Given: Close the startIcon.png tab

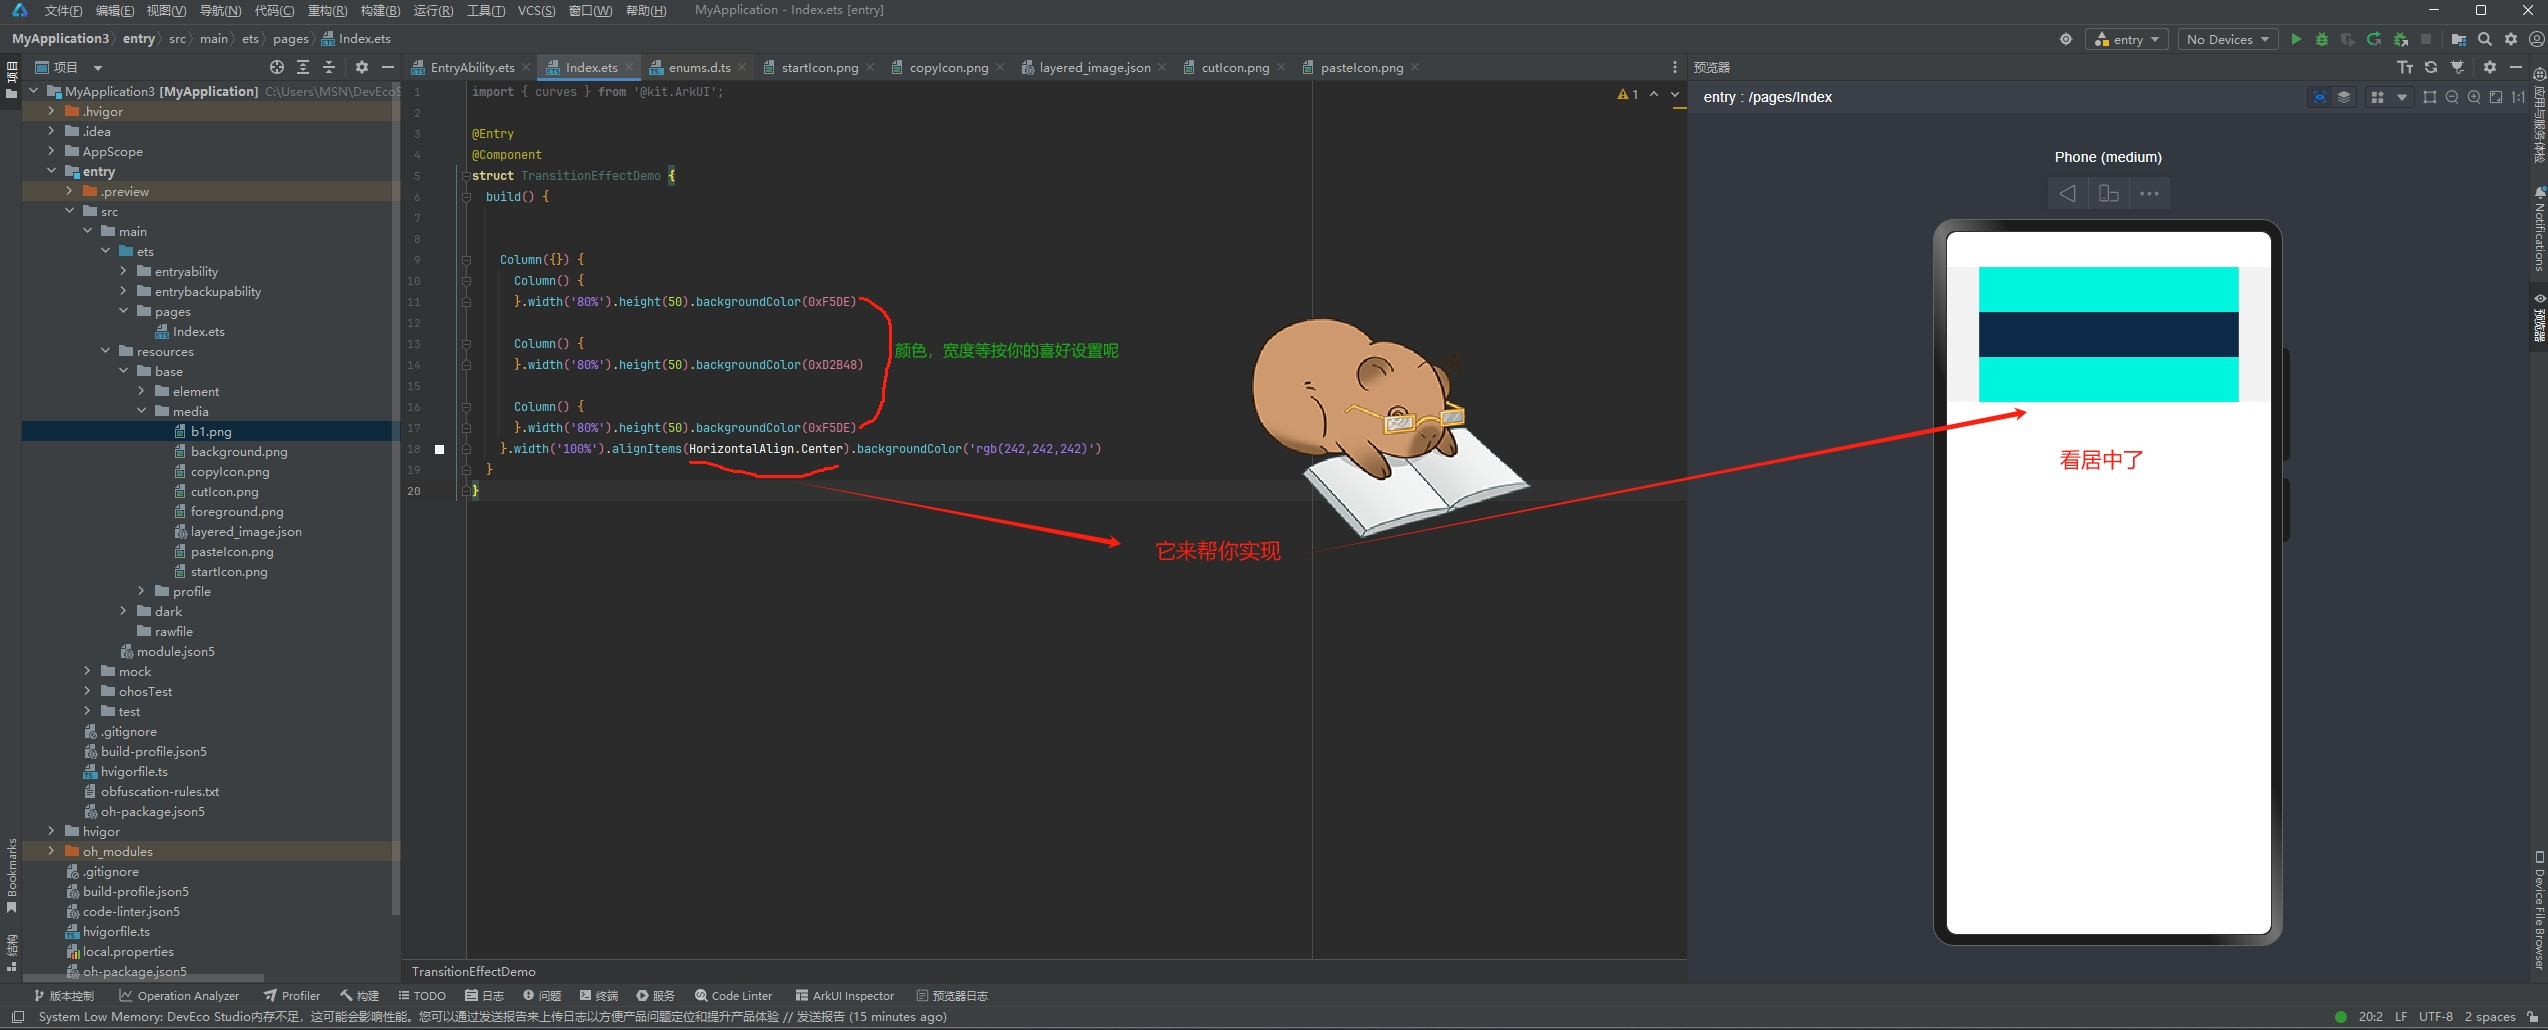Looking at the screenshot, I should pyautogui.click(x=870, y=67).
